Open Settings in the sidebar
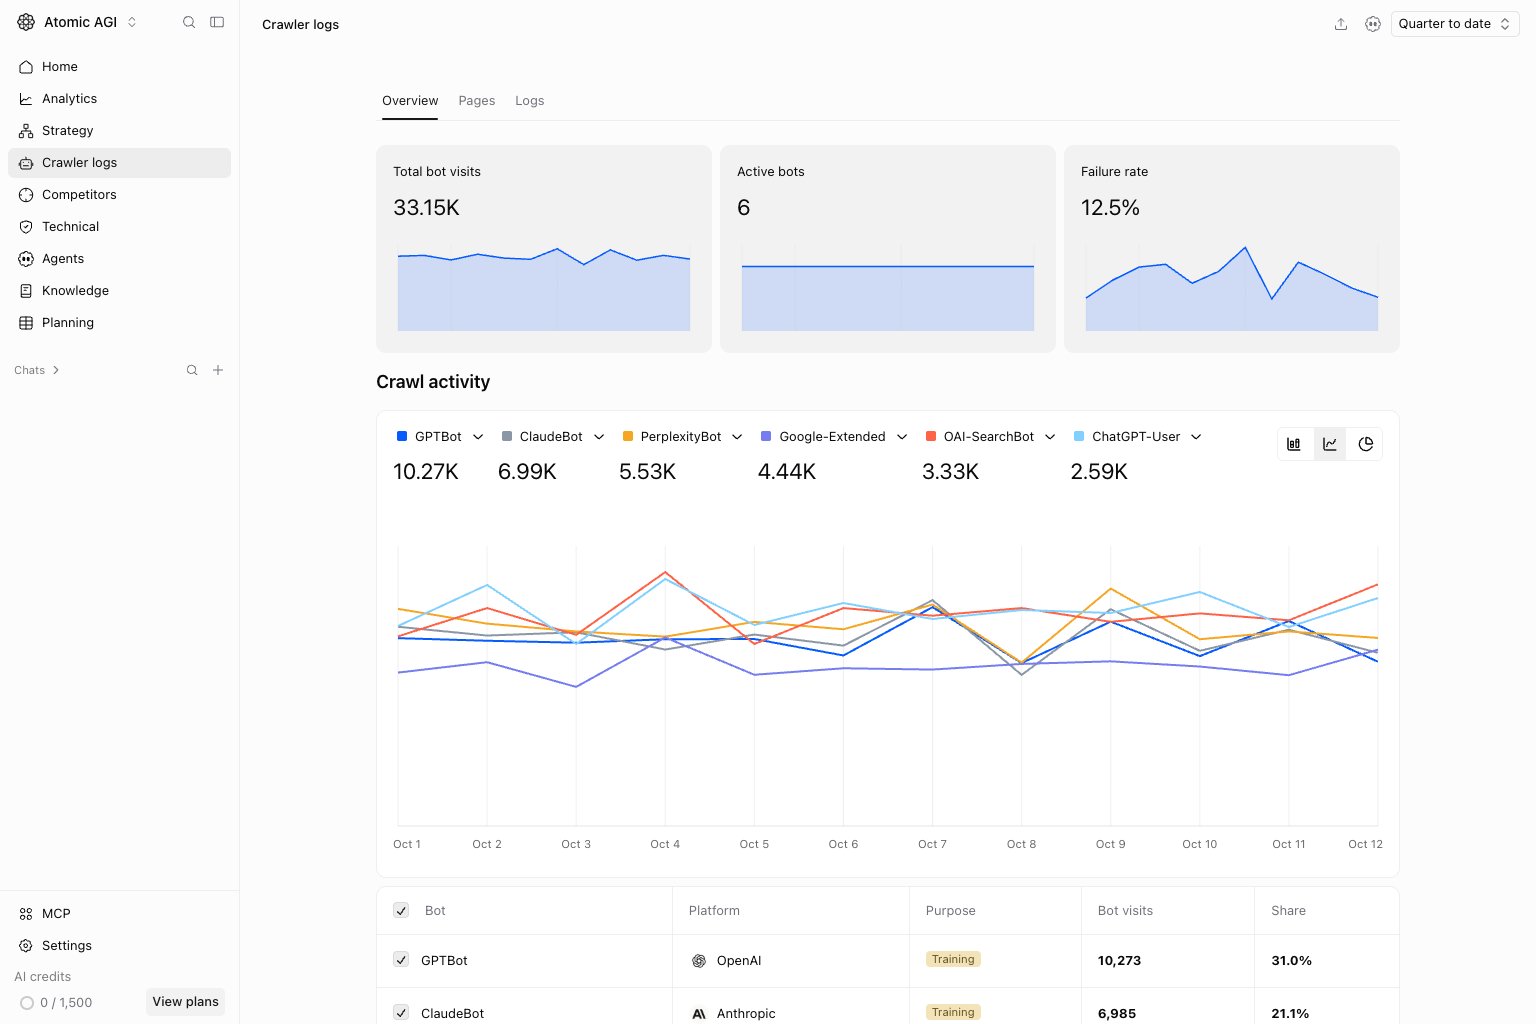The image size is (1536, 1024). 119,946
